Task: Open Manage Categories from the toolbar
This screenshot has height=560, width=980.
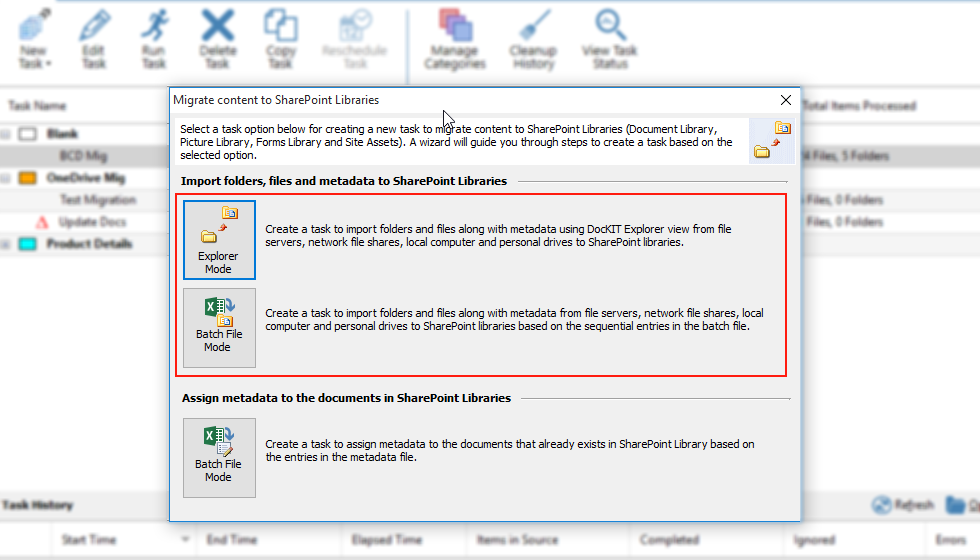Action: (455, 39)
